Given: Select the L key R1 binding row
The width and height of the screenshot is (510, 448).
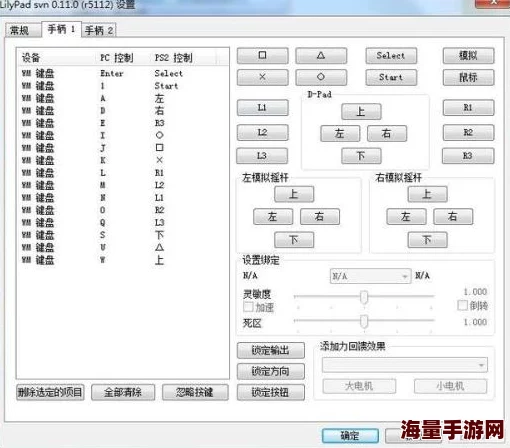Looking at the screenshot, I should click(x=122, y=173).
